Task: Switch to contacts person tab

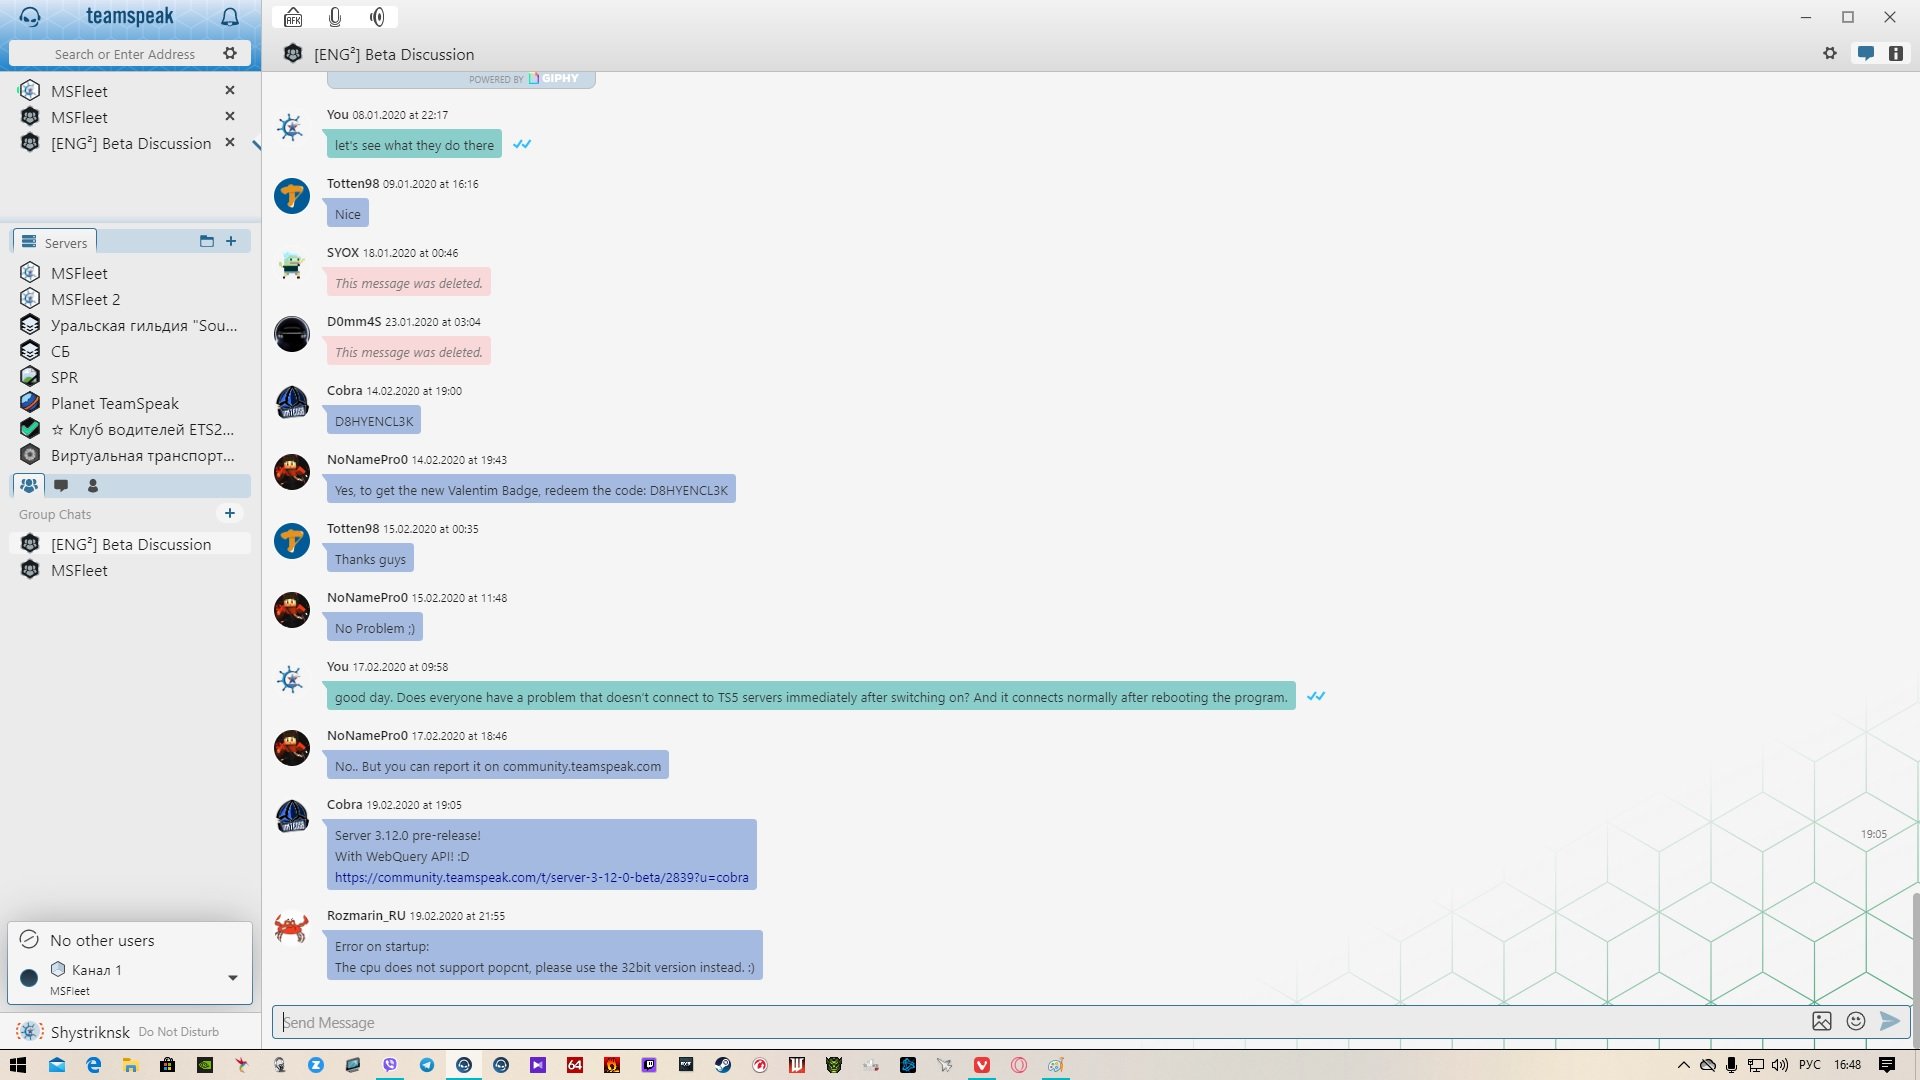Action: (x=93, y=485)
